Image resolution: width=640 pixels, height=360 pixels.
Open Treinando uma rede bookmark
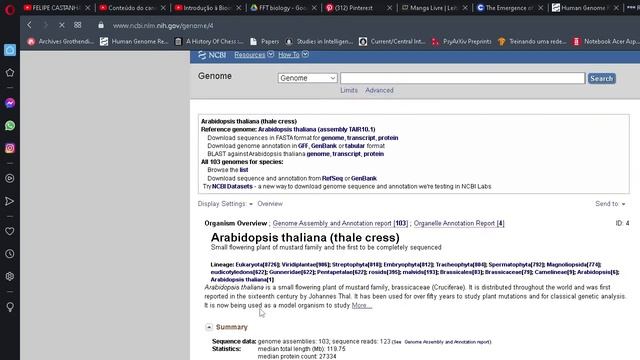coord(532,41)
